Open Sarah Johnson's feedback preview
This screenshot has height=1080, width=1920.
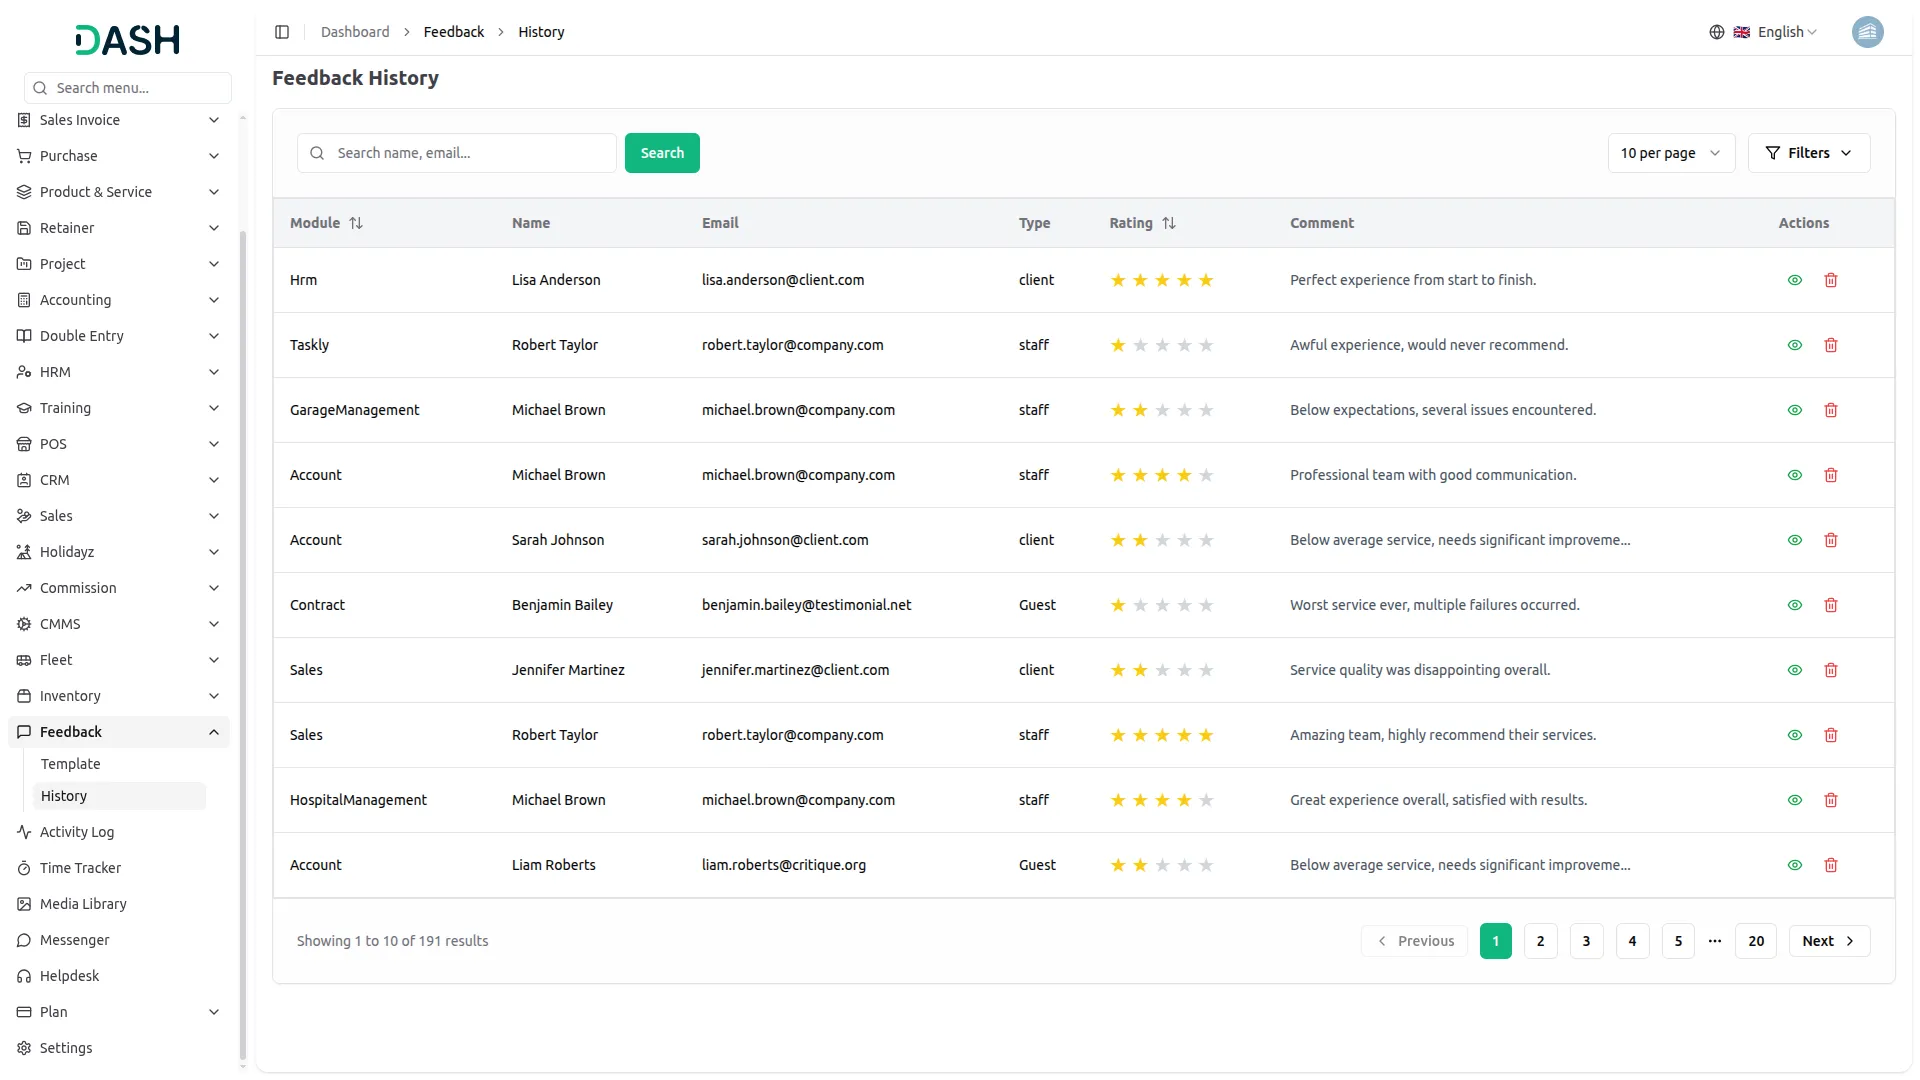click(1794, 540)
